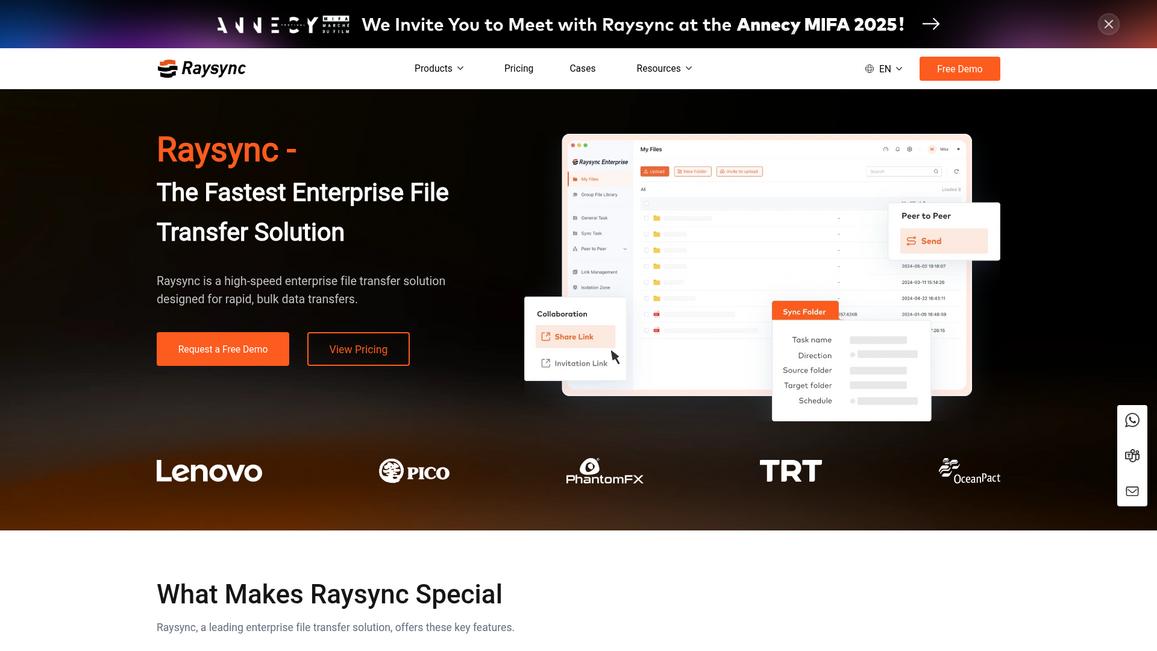This screenshot has height=651, width=1157.
Task: Click the banner invitation text
Action: (x=632, y=24)
